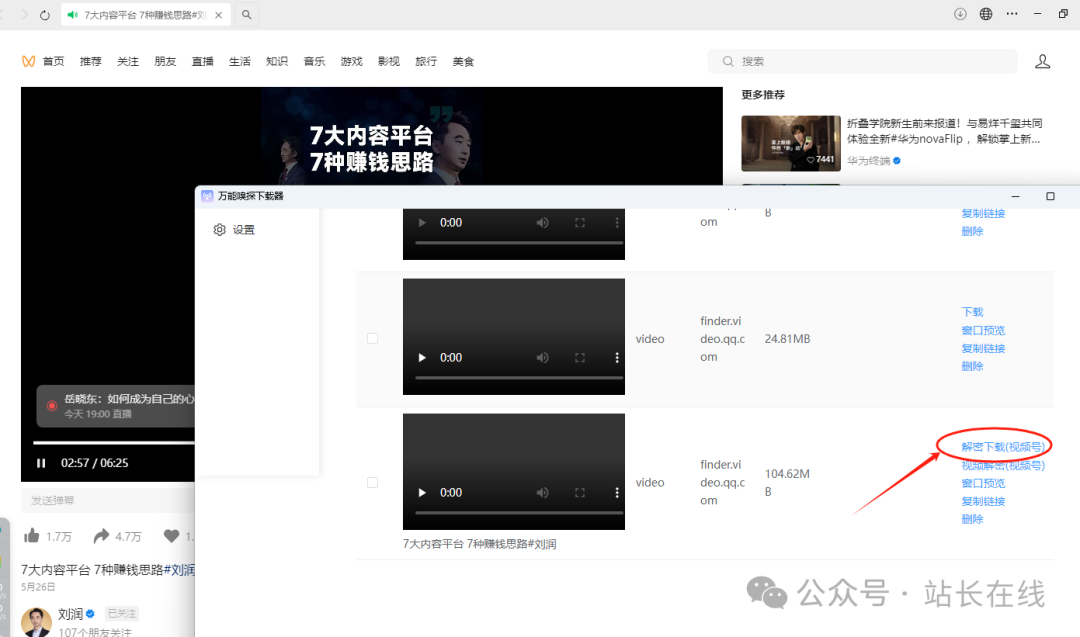This screenshot has width=1080, height=637.
Task: Click 删除 for the 104.62MB video
Action: [x=973, y=519]
